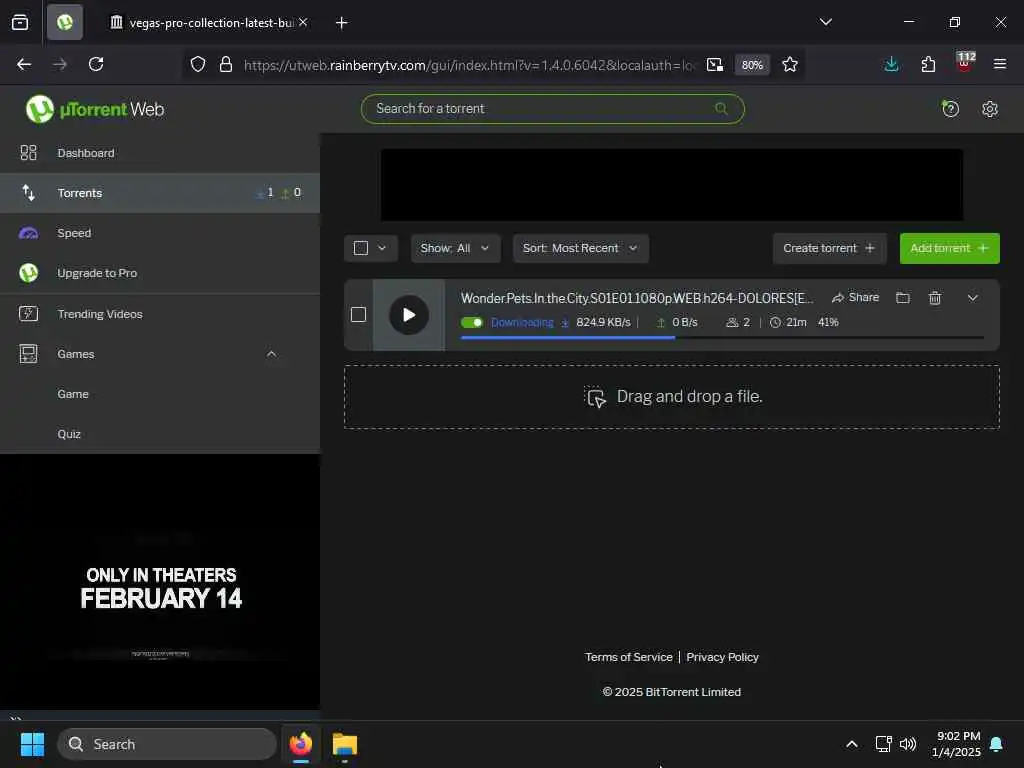1024x768 pixels.
Task: Collapse the Games section chevron
Action: tap(272, 354)
